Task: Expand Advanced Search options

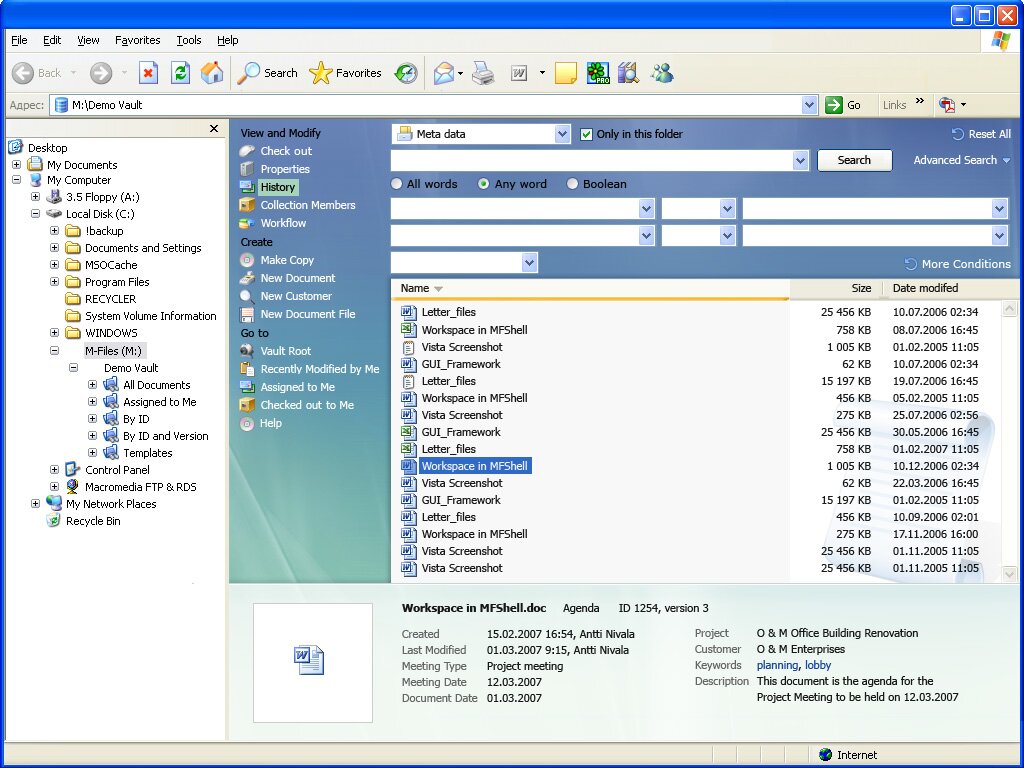Action: (x=961, y=160)
